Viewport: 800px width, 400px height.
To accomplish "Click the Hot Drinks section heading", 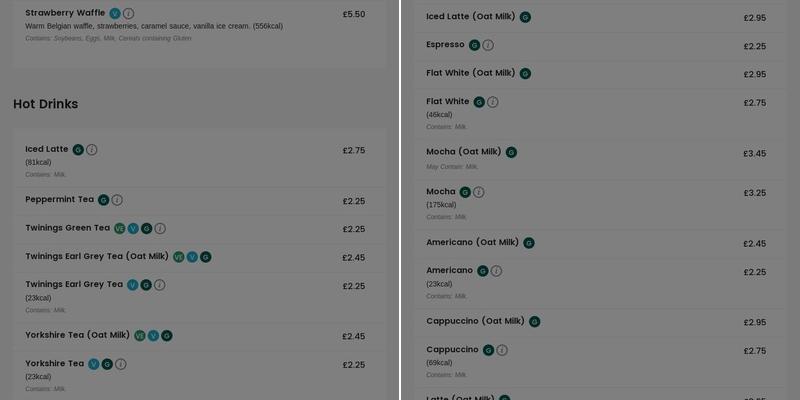I will 45,104.
